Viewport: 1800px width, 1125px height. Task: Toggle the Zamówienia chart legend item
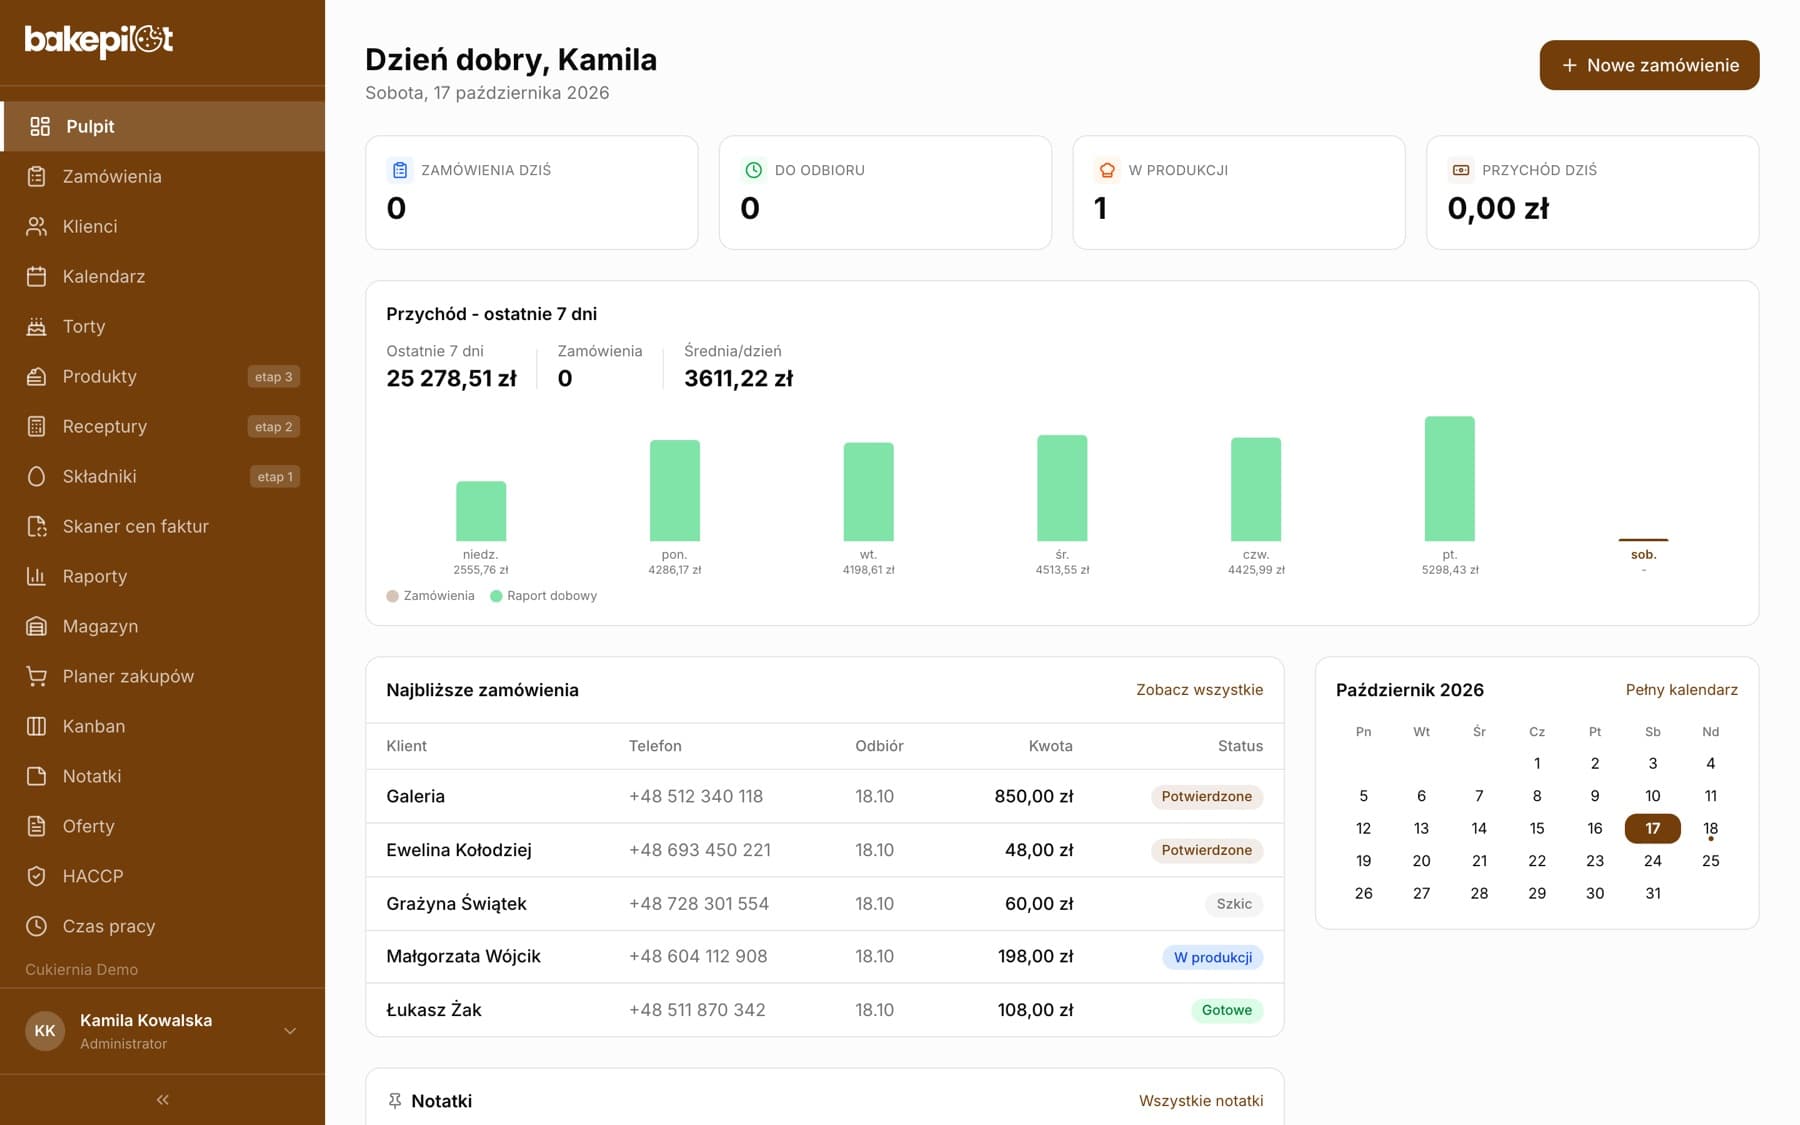431,596
